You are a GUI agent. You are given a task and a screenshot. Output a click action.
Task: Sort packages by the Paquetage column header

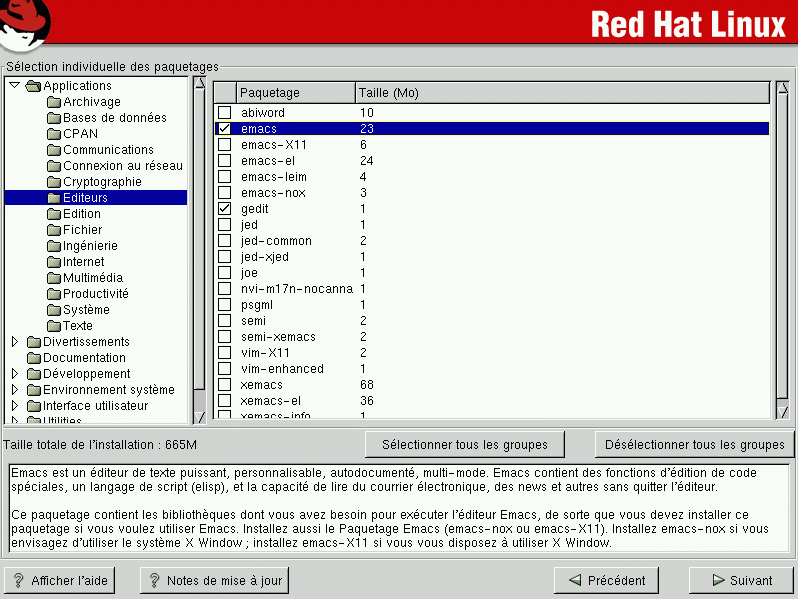[x=295, y=93]
